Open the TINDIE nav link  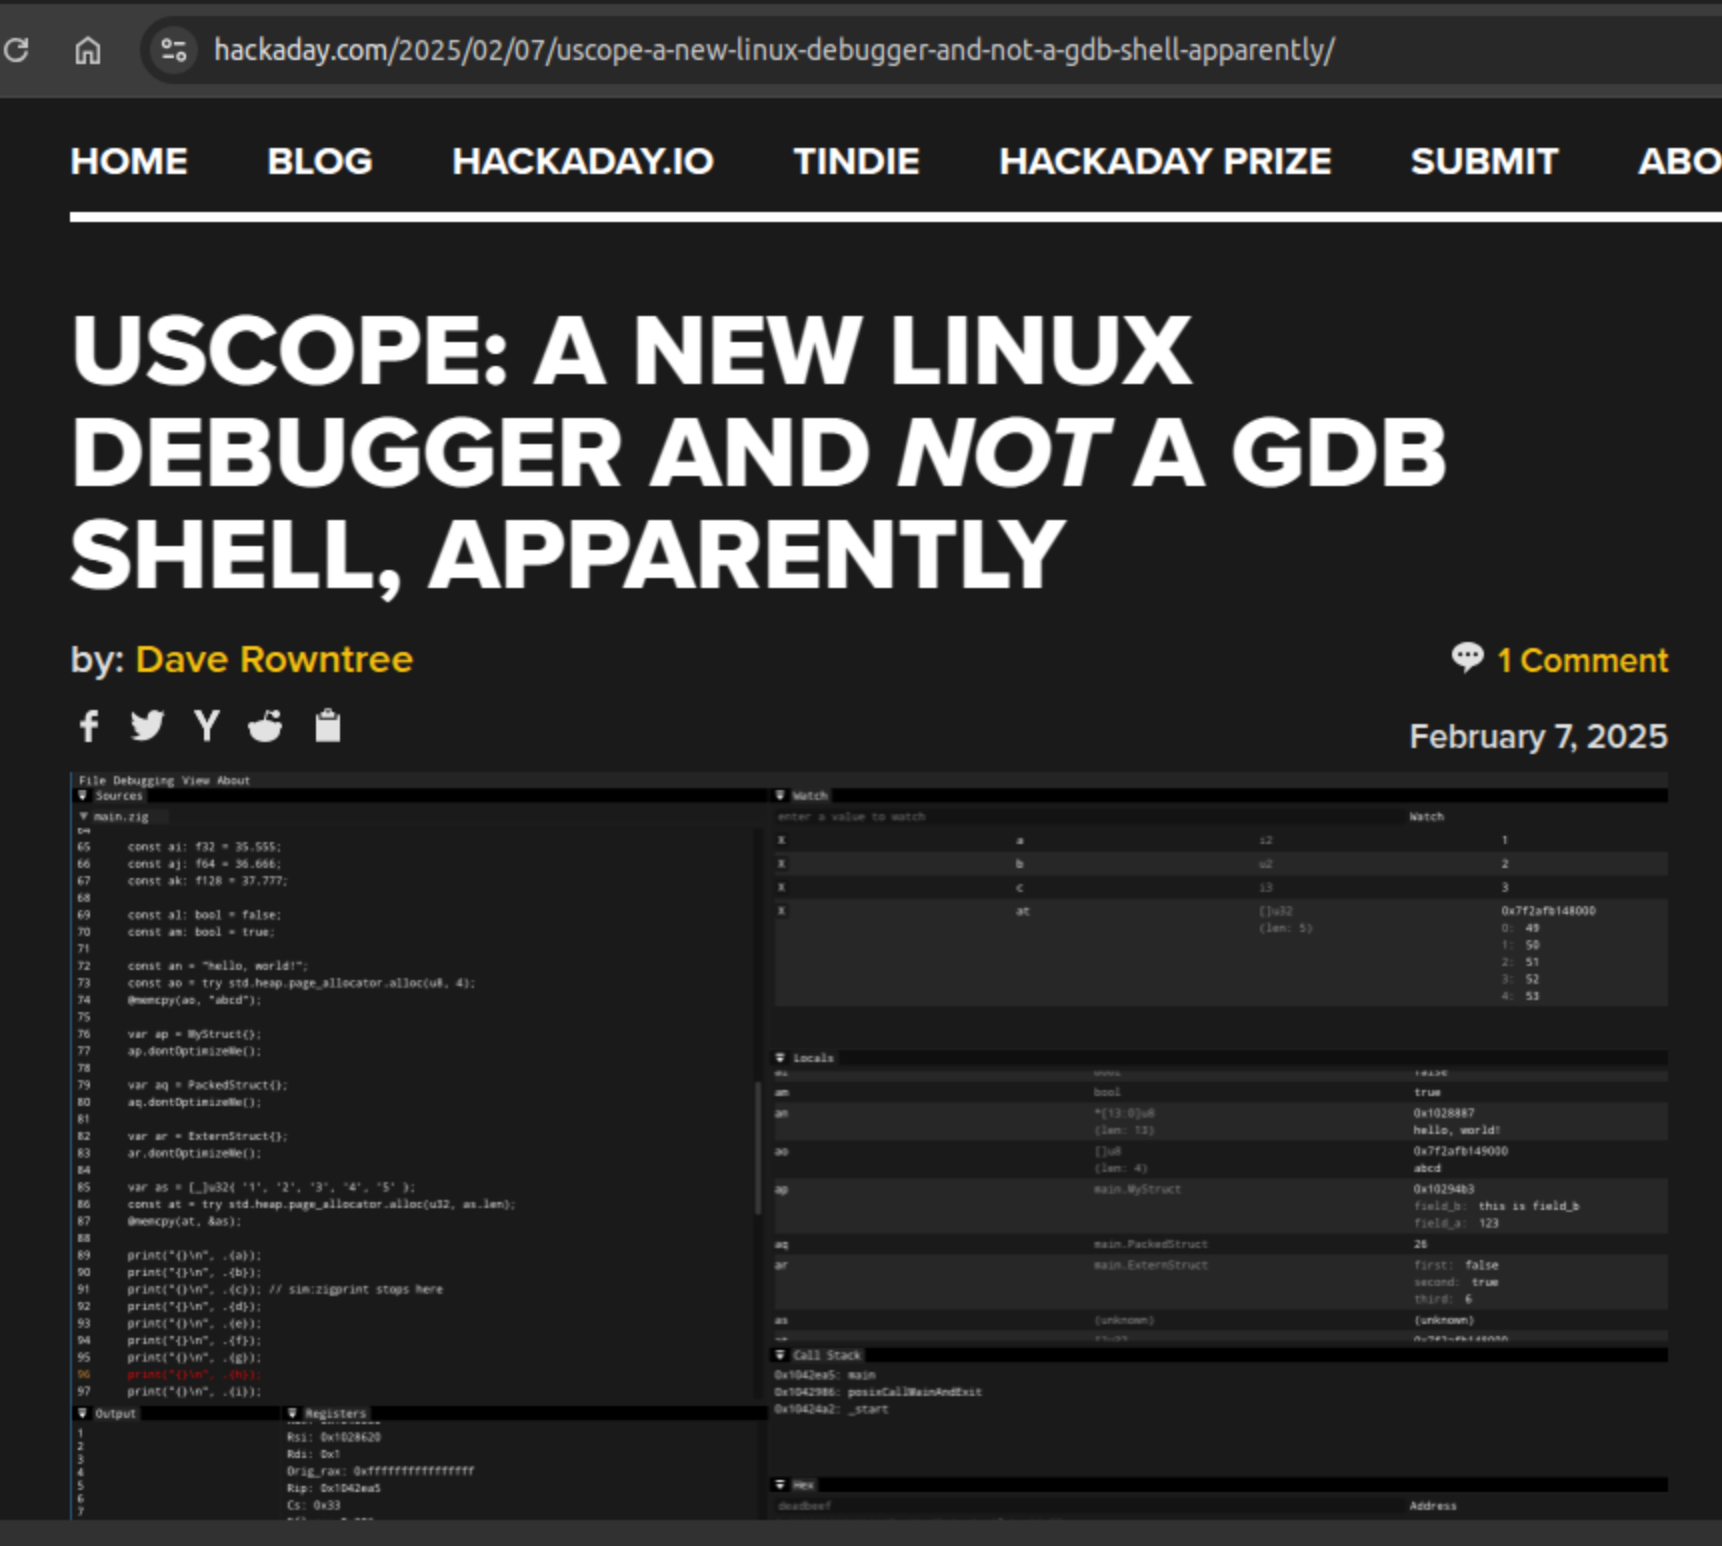(856, 161)
